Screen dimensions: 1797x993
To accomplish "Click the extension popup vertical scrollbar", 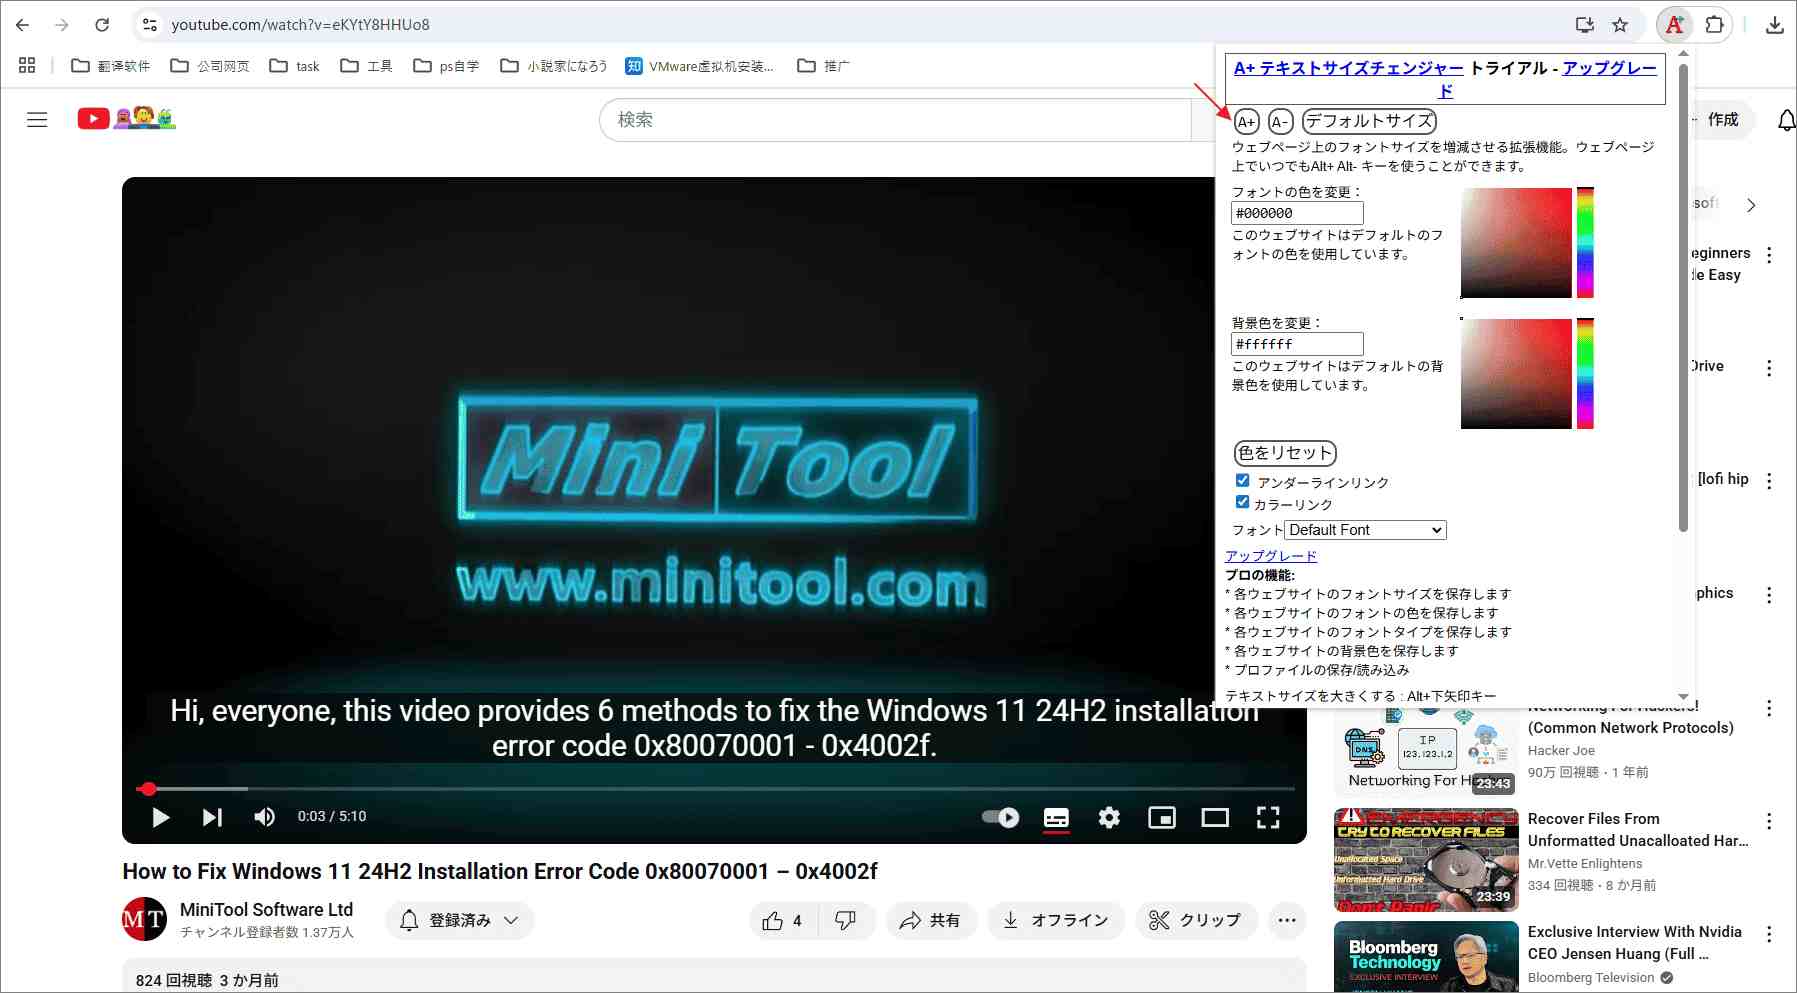I will [x=1683, y=298].
